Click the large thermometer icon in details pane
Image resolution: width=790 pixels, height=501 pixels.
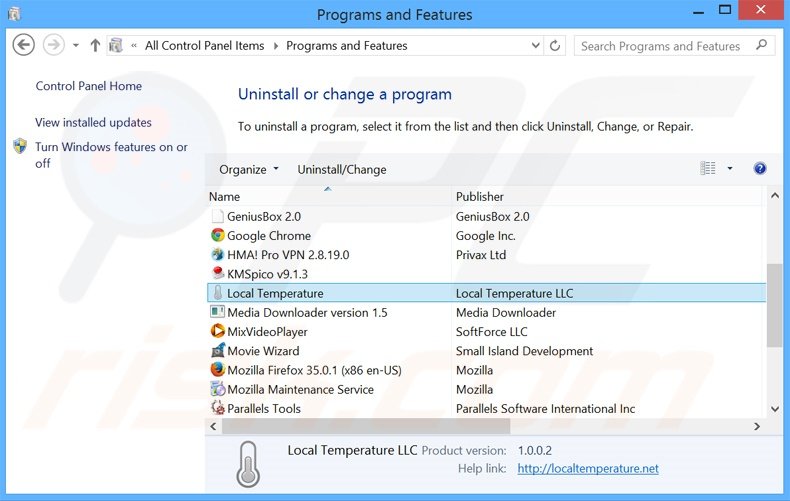point(248,464)
